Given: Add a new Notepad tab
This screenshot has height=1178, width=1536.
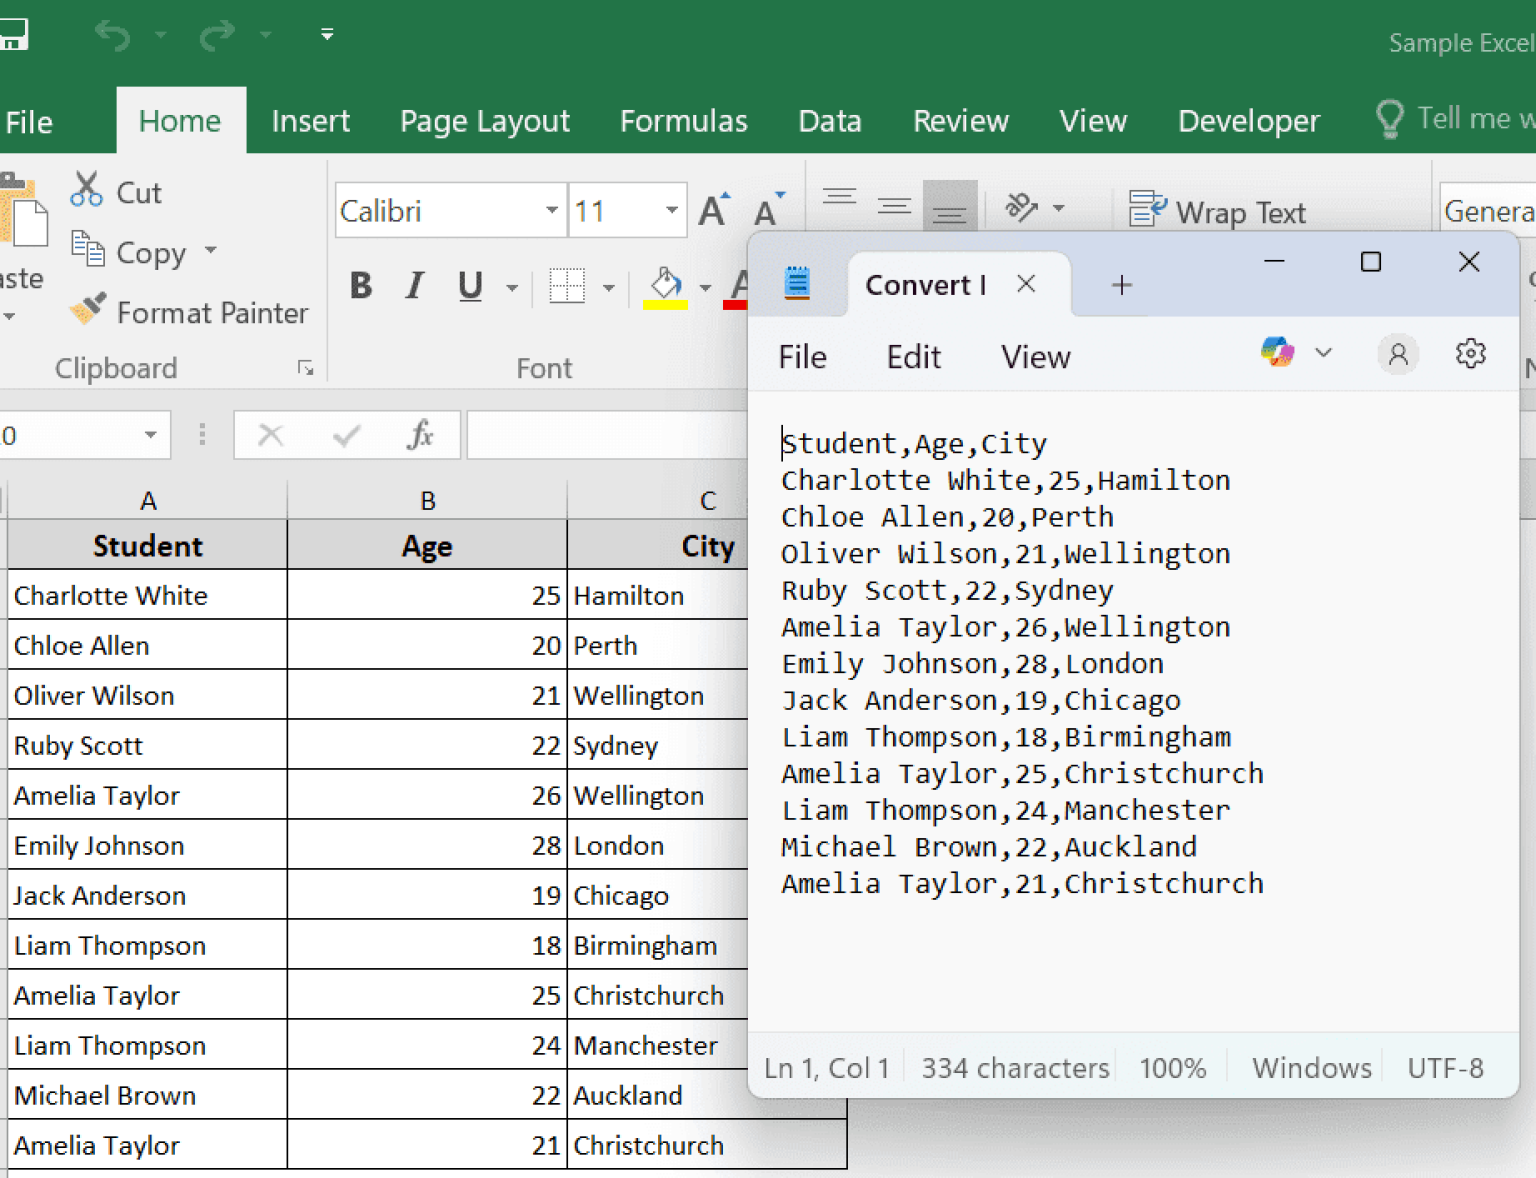Looking at the screenshot, I should tap(1121, 286).
